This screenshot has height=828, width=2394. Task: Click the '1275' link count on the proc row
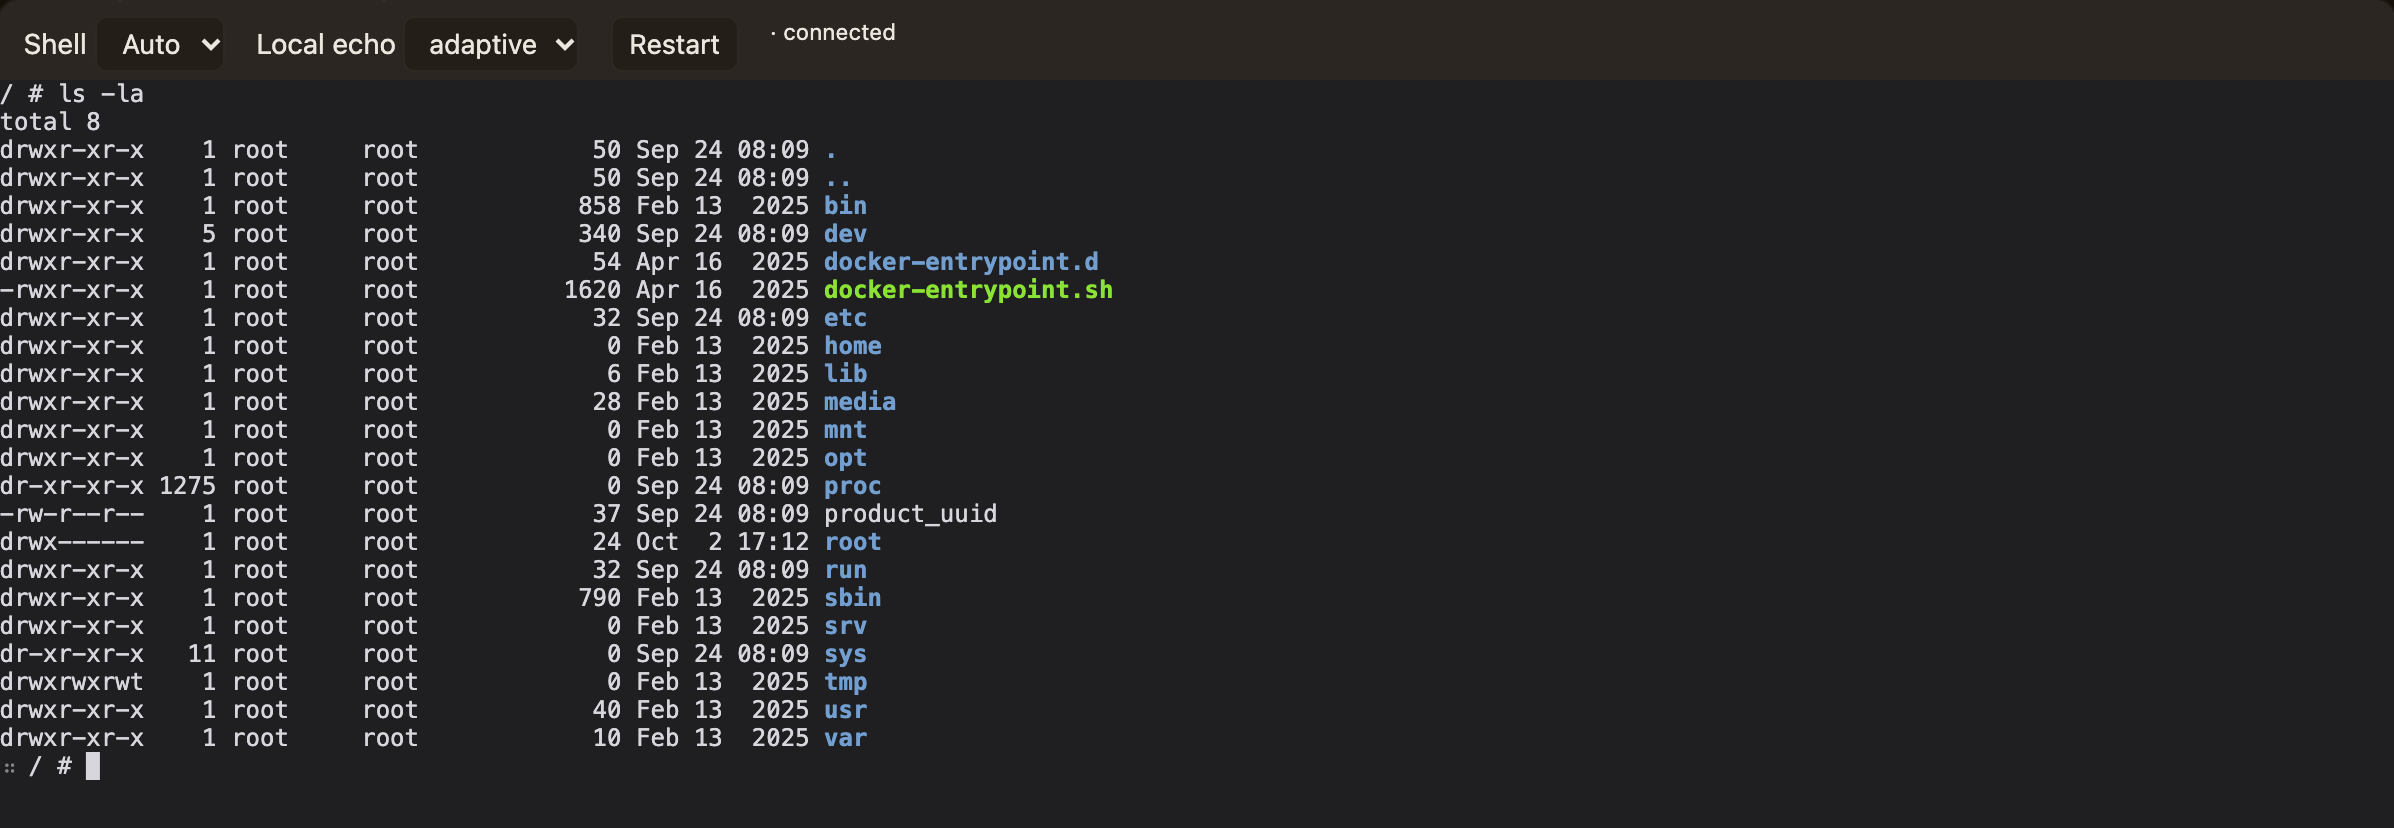pos(188,486)
